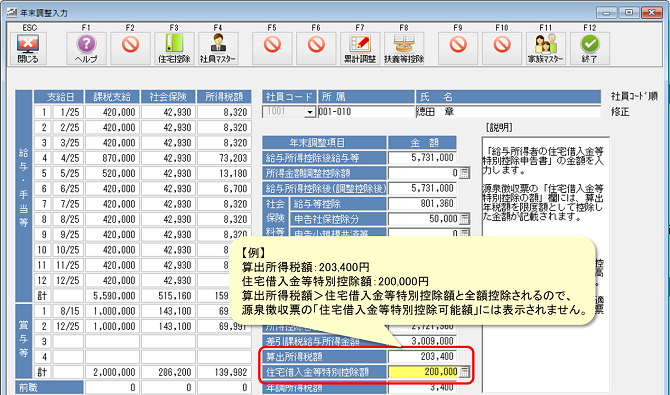Click the disabled F9 toolbar icon
This screenshot has height=395, width=670.
pyautogui.click(x=458, y=48)
